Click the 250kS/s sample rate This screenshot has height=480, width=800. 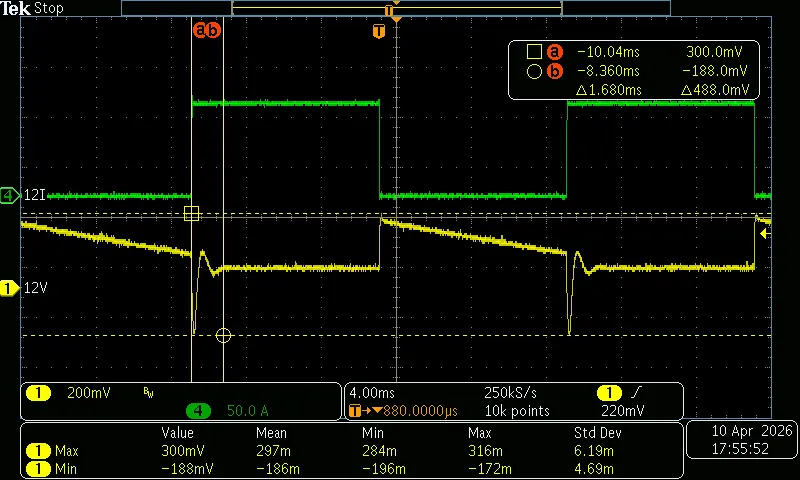(510, 393)
